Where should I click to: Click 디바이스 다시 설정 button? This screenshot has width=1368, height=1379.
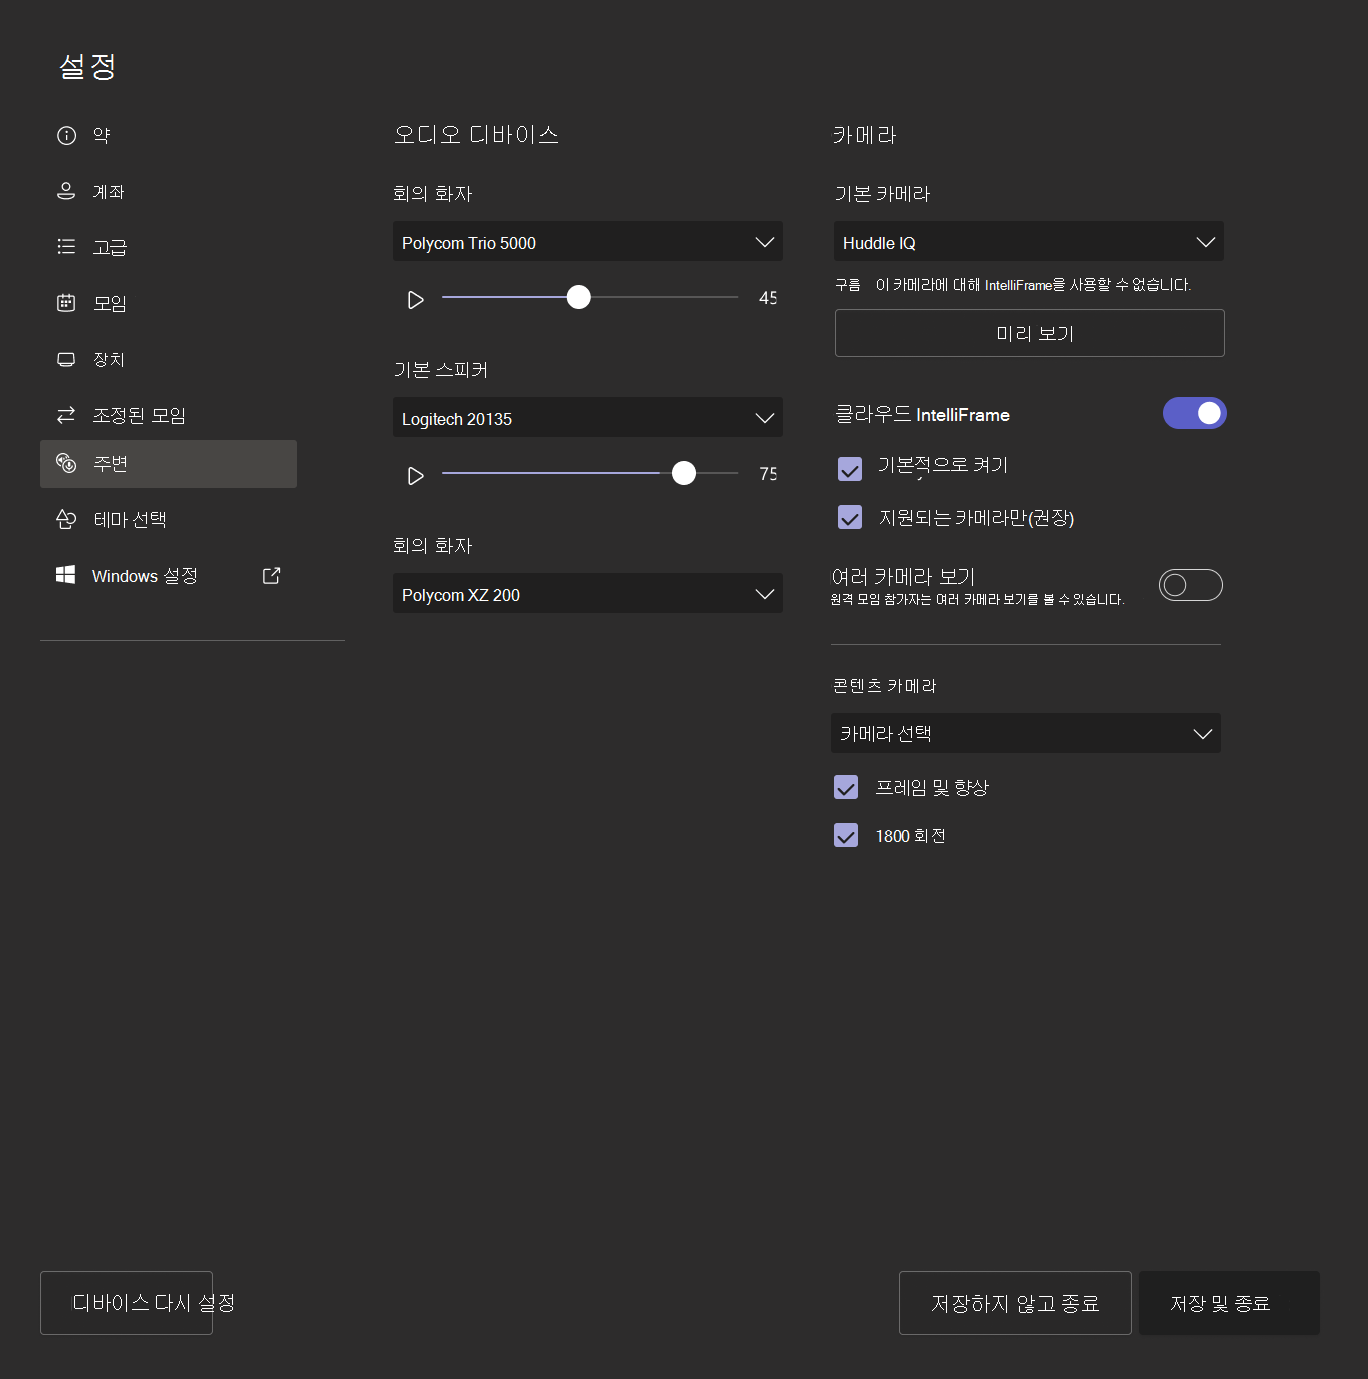[x=126, y=1303]
